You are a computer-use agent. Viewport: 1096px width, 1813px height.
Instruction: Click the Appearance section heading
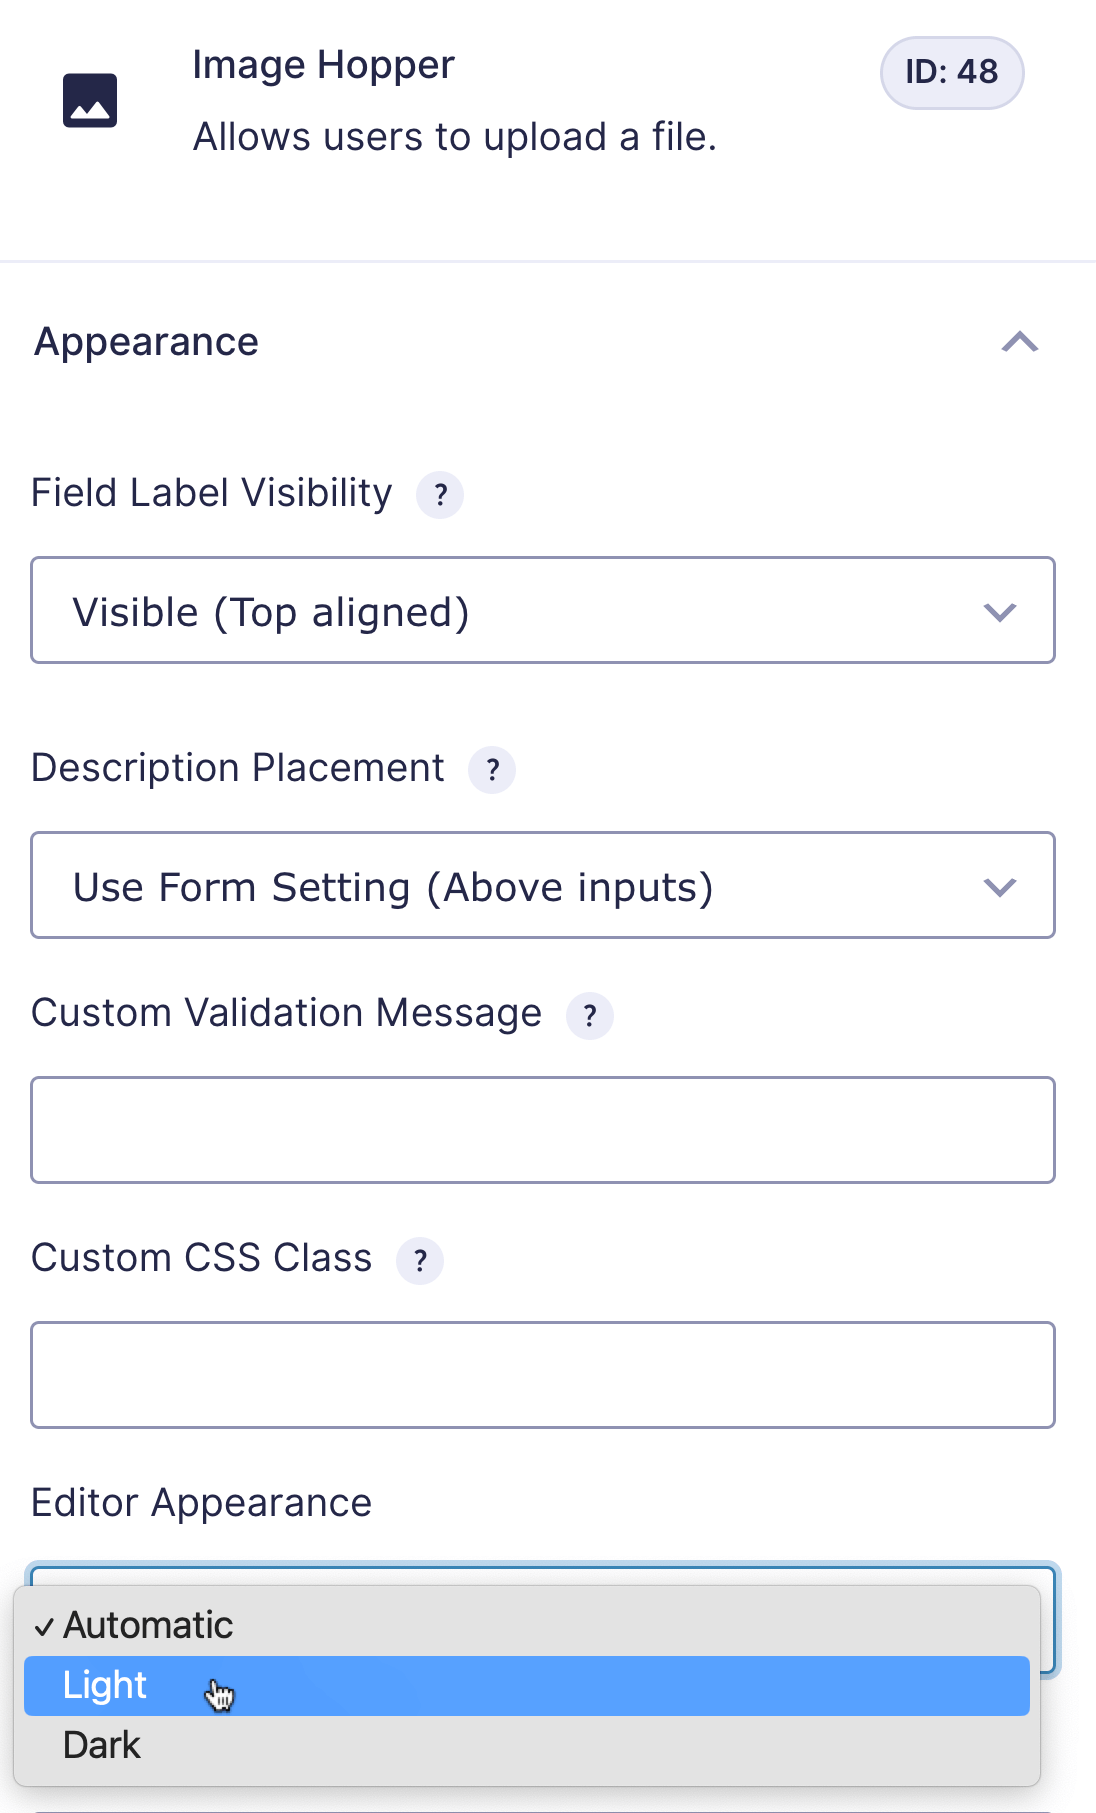click(x=146, y=343)
